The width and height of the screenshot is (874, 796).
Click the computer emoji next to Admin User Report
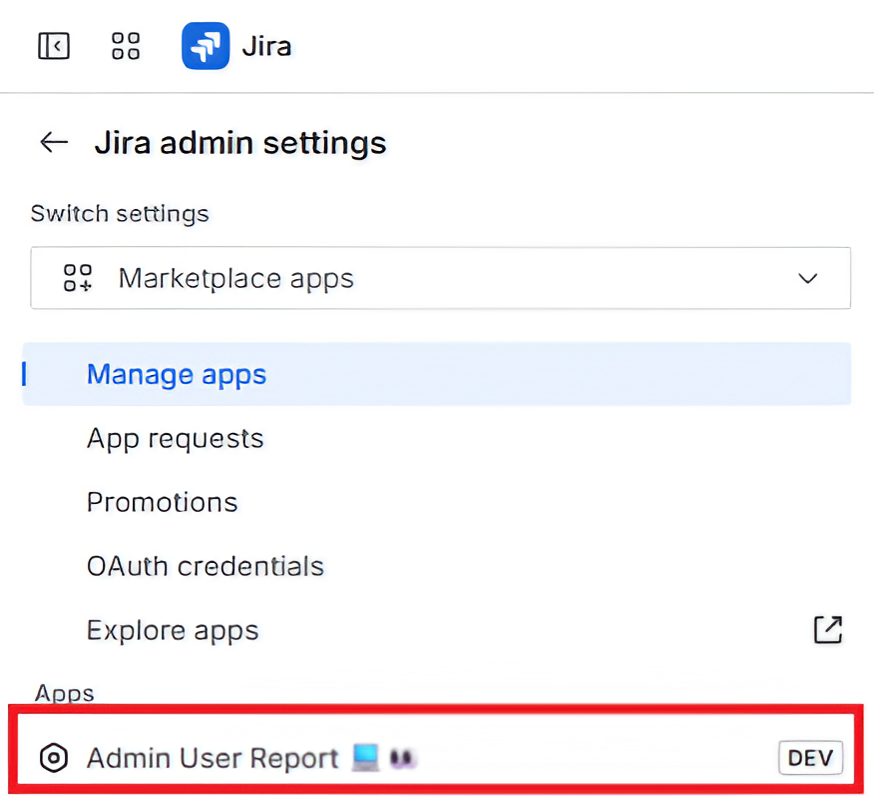[366, 758]
